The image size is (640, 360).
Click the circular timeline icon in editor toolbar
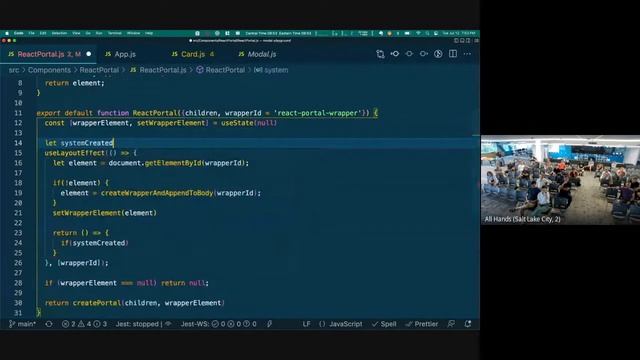coord(438,54)
